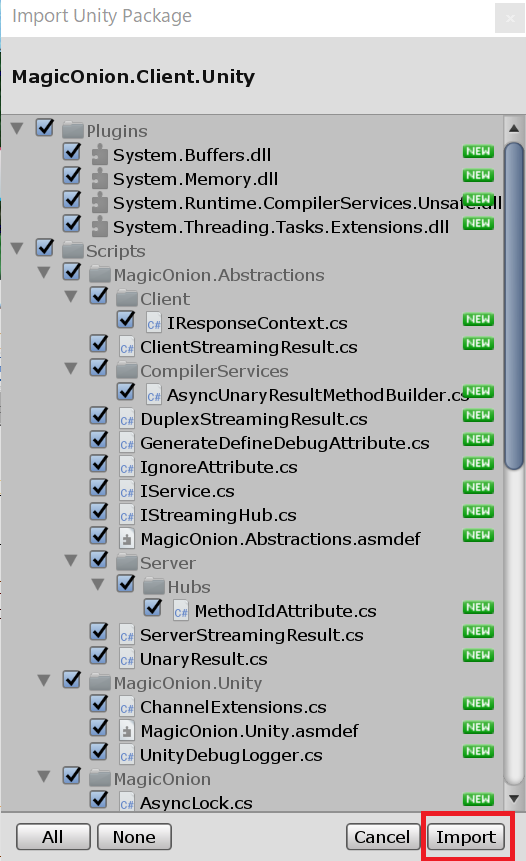The height and width of the screenshot is (861, 526).
Task: Click the NEW badge beside UnaryResult.cs
Action: point(478,655)
